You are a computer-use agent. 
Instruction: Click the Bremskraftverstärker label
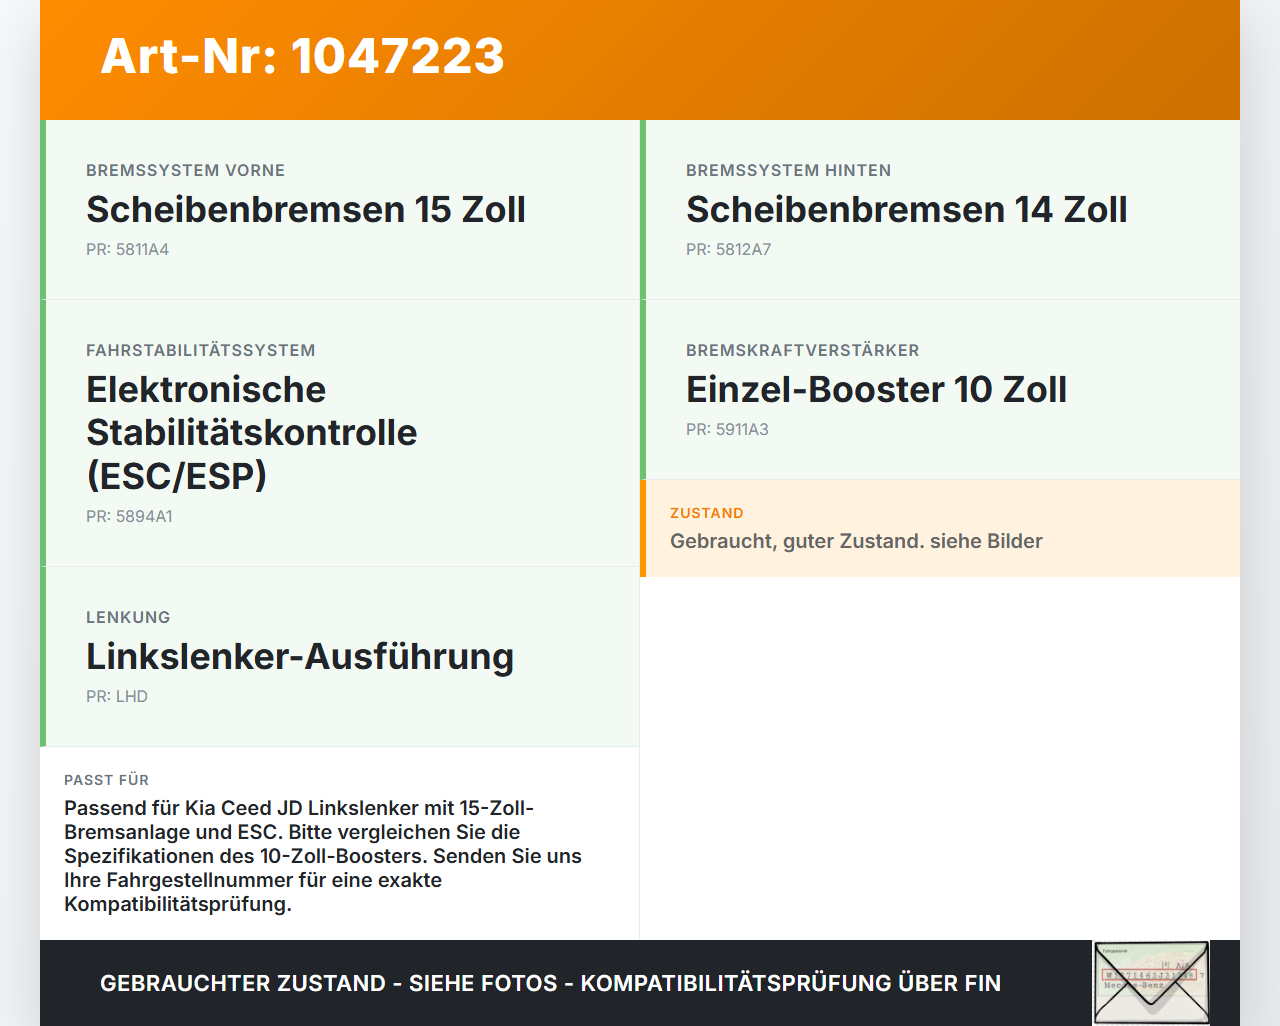point(802,350)
